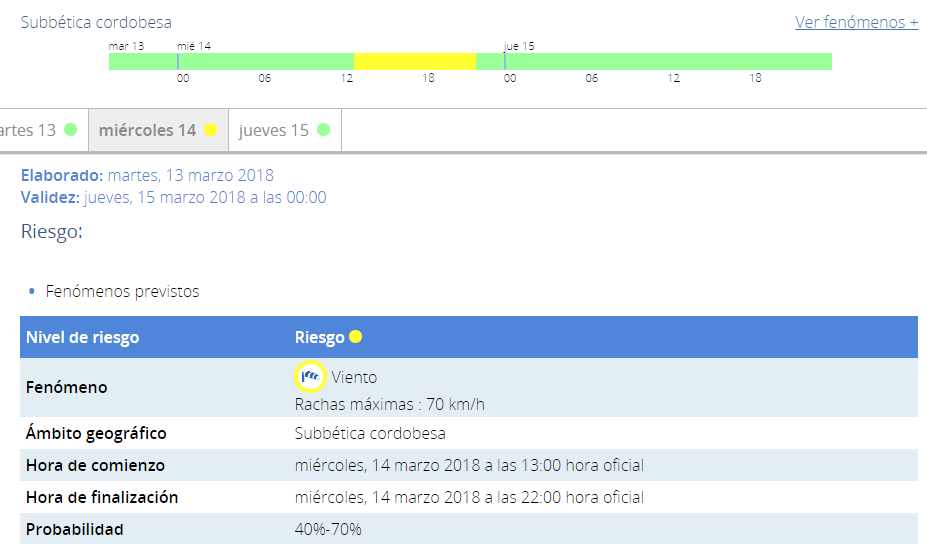Click the start time '13:00 hora oficial' cell

pos(469,465)
